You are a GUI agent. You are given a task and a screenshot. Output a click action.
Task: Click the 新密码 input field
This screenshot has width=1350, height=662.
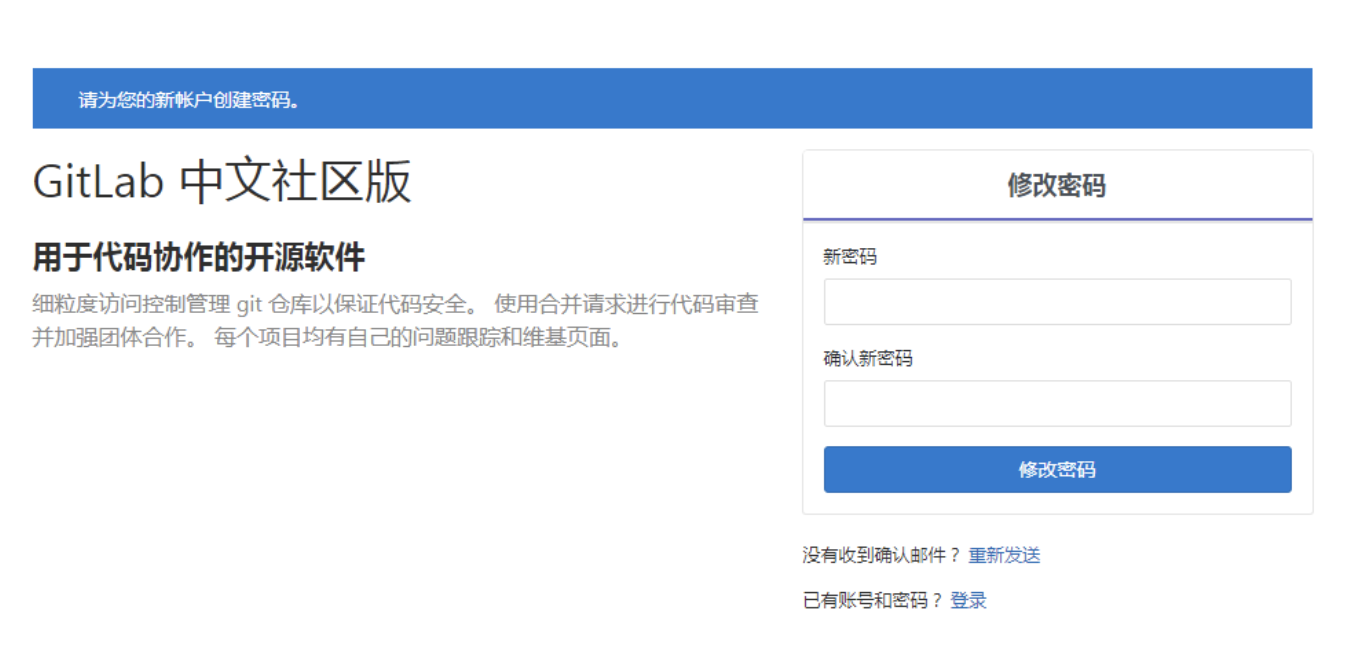(1057, 302)
